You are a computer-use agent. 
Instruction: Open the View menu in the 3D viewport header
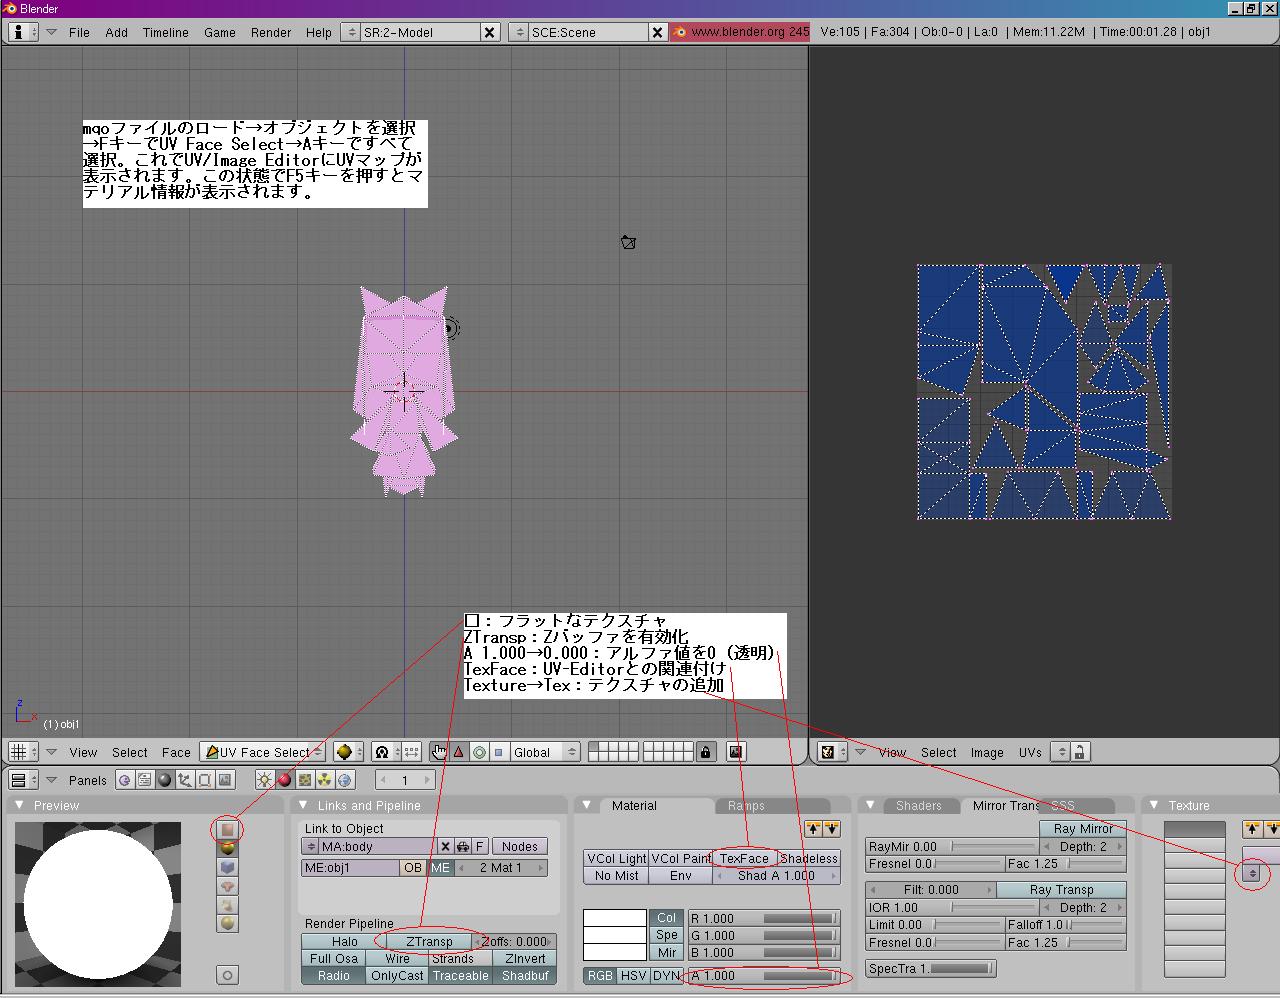(83, 752)
